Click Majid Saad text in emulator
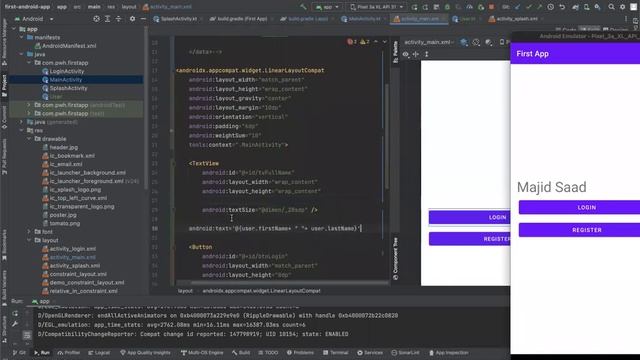The height and width of the screenshot is (360, 640). (551, 187)
